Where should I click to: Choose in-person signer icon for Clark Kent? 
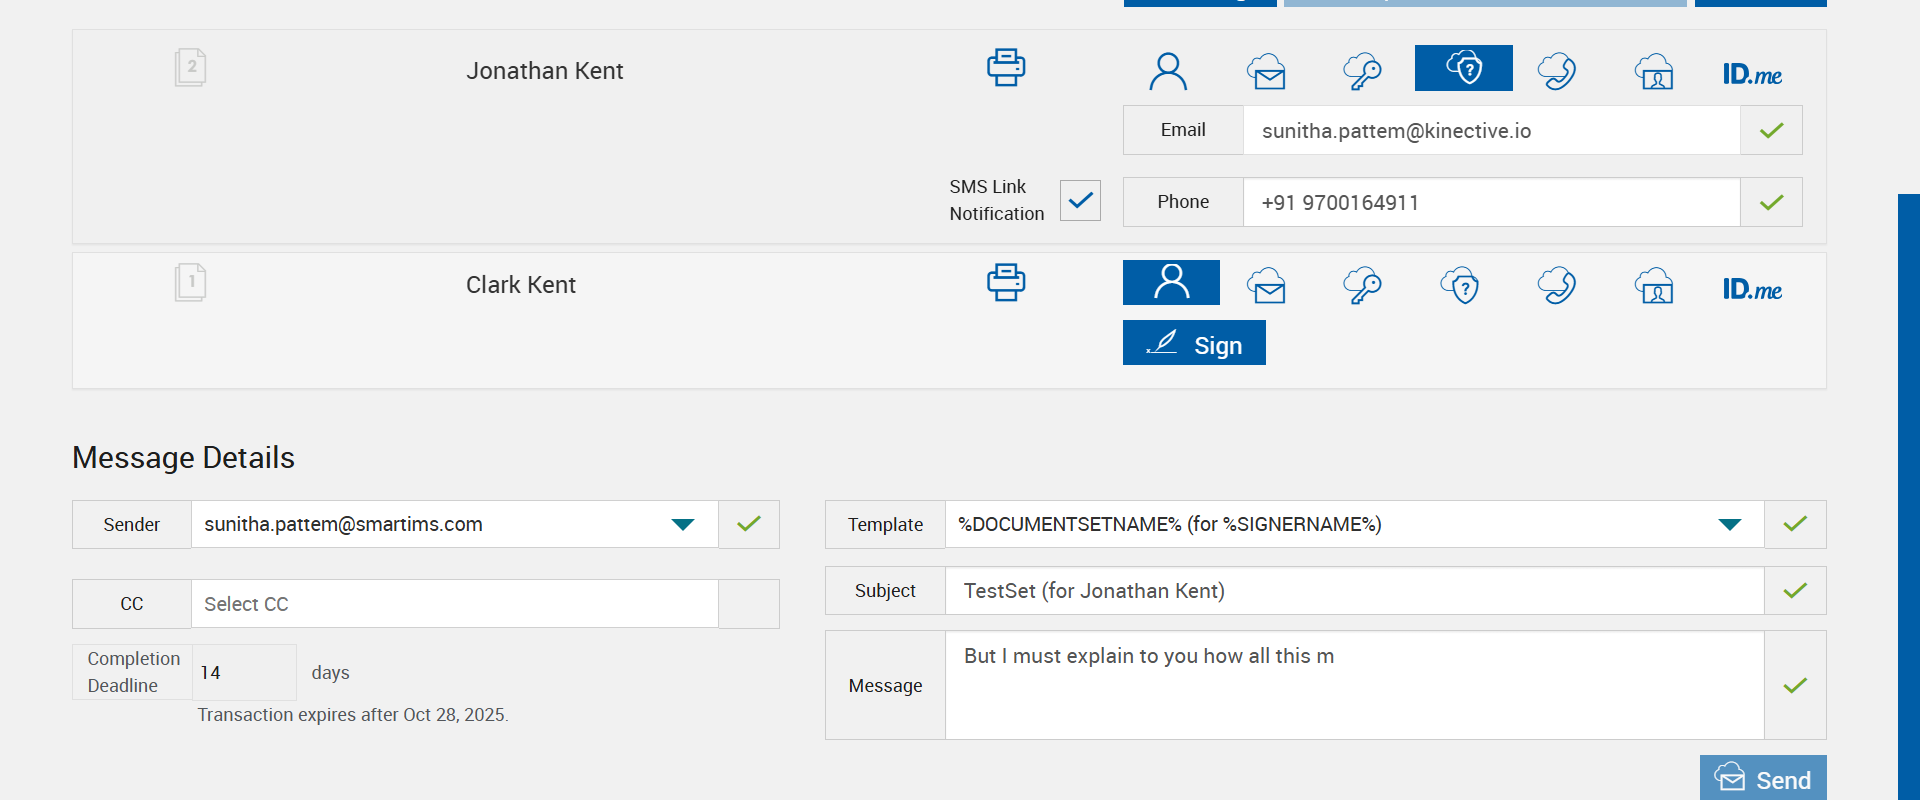click(1171, 283)
